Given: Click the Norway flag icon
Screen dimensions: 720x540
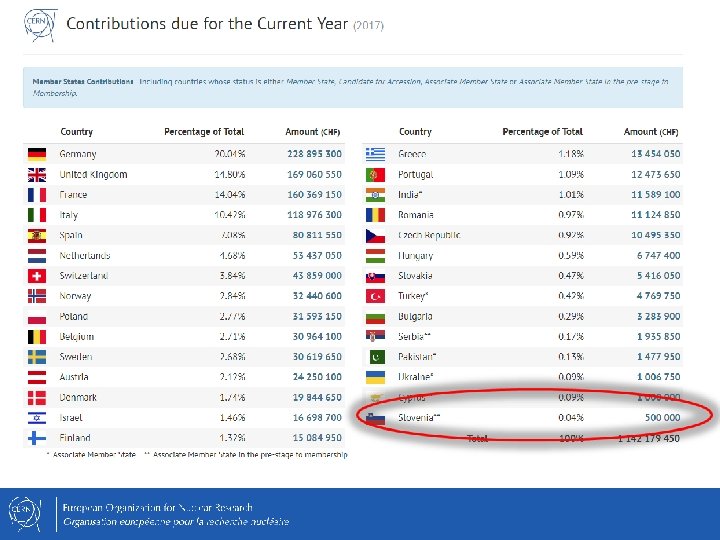Looking at the screenshot, I should [37, 296].
